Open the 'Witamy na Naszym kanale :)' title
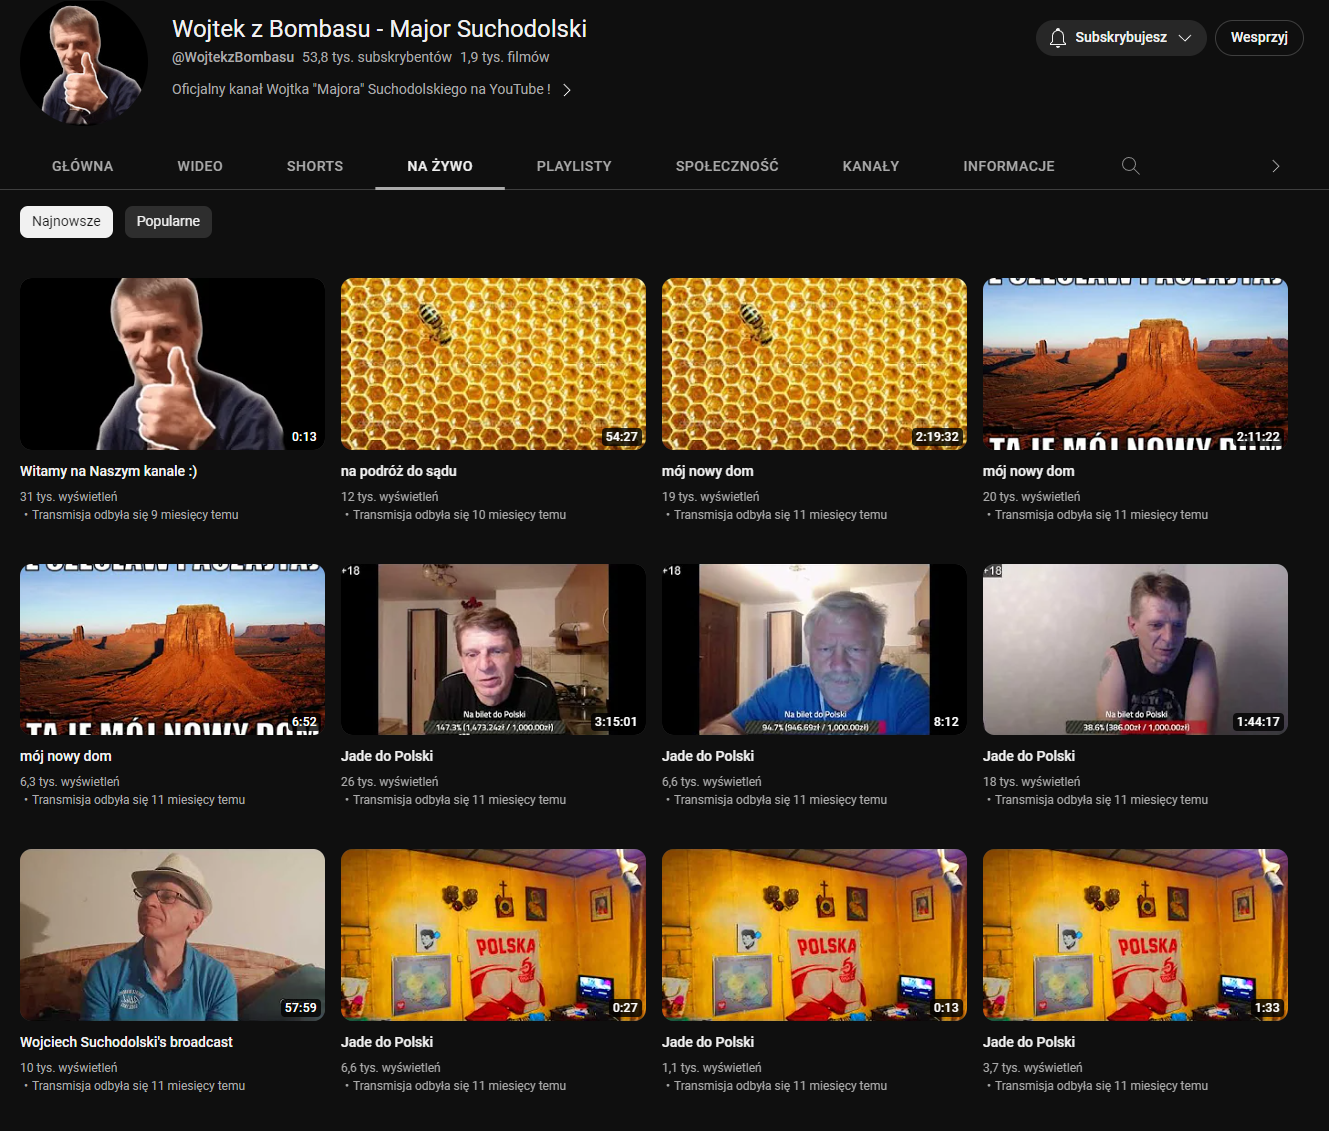 pos(109,471)
